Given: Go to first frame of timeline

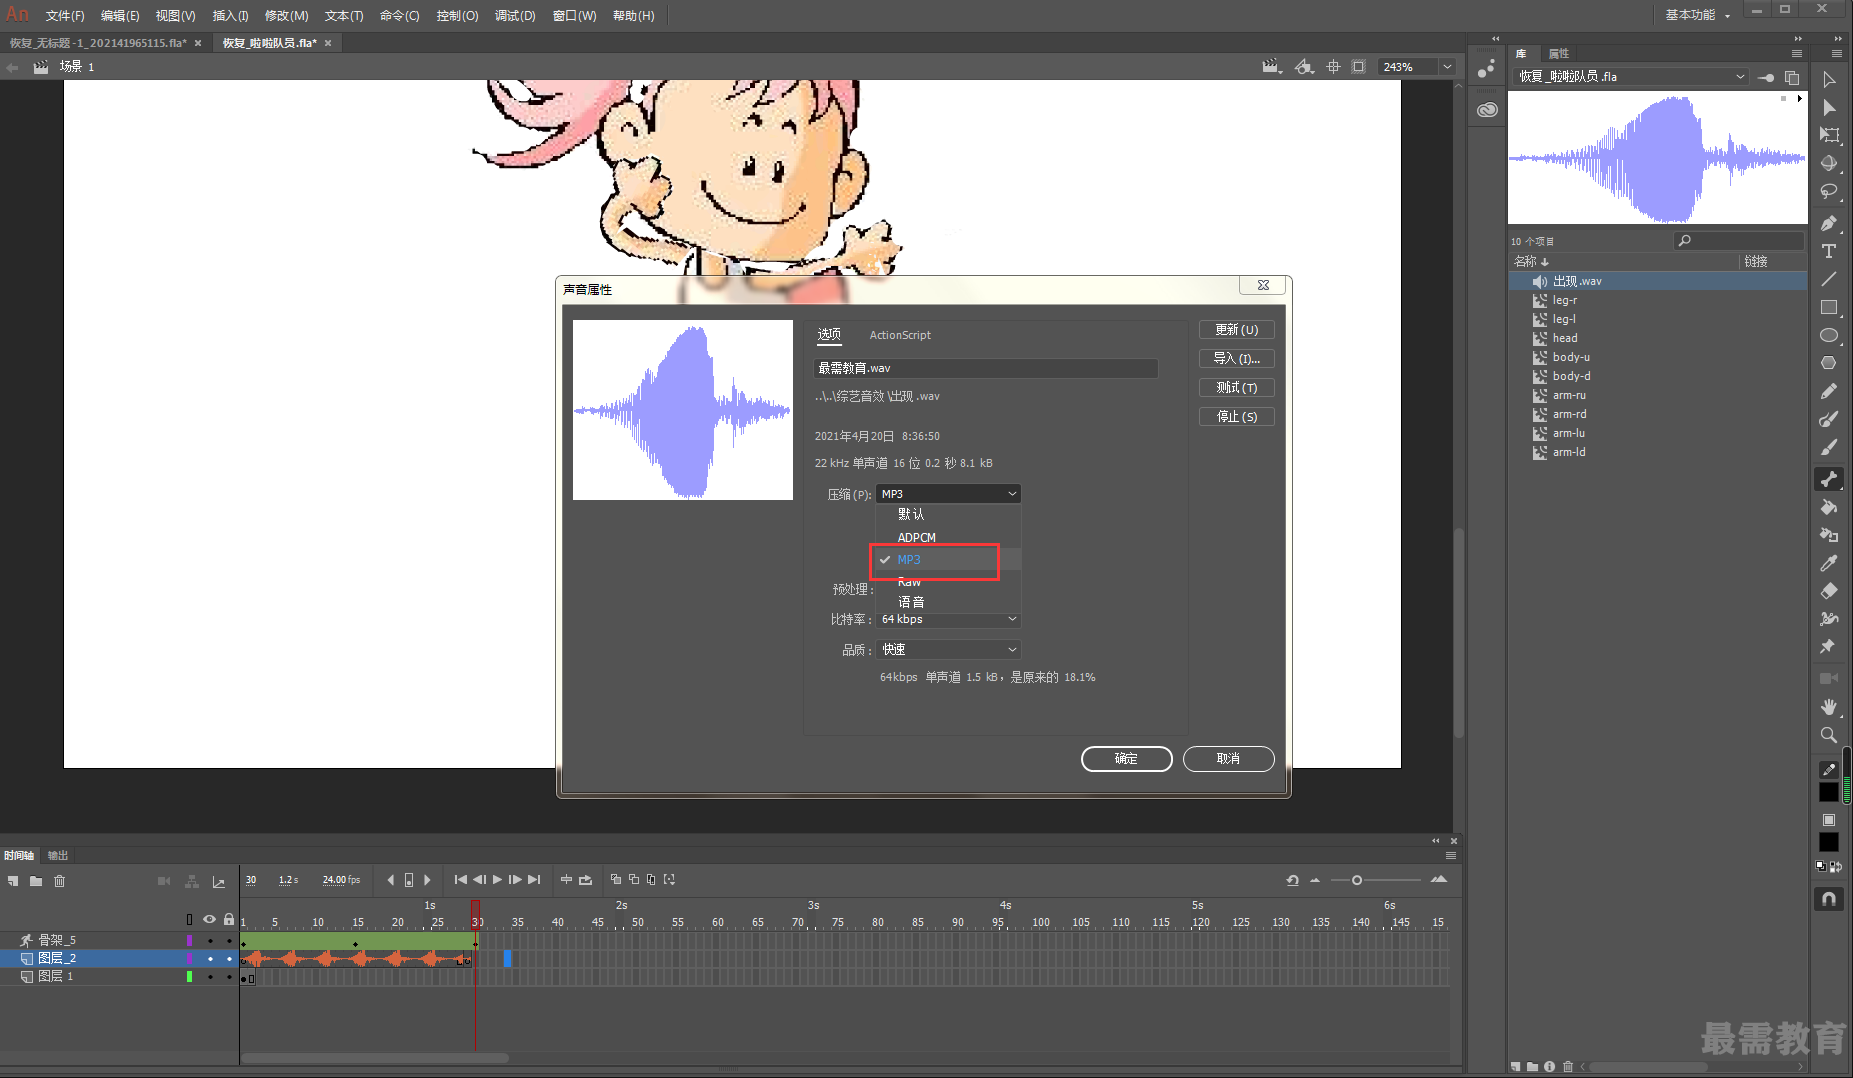Looking at the screenshot, I should click(460, 880).
